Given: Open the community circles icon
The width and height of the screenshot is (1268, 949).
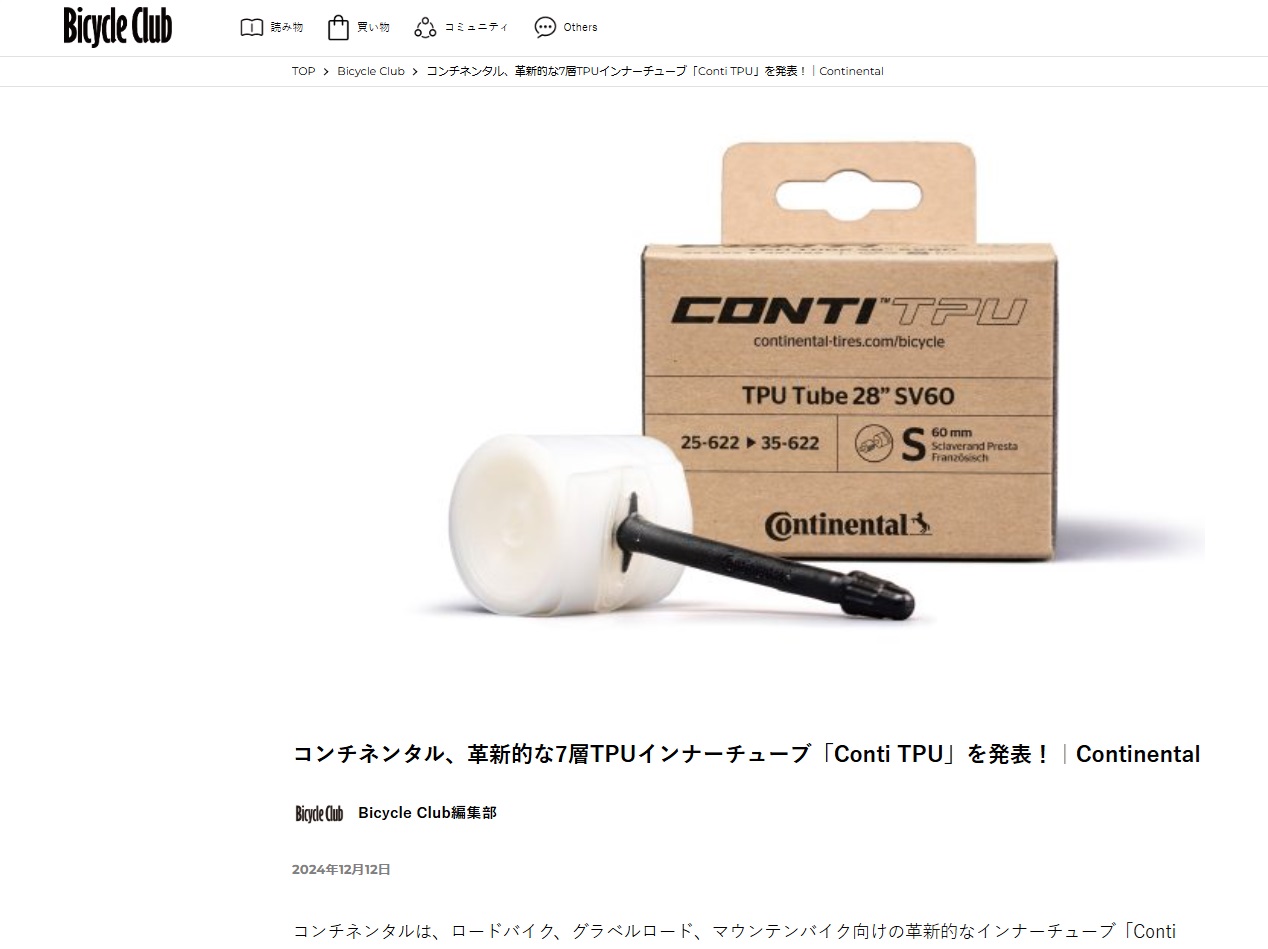Looking at the screenshot, I should point(425,27).
